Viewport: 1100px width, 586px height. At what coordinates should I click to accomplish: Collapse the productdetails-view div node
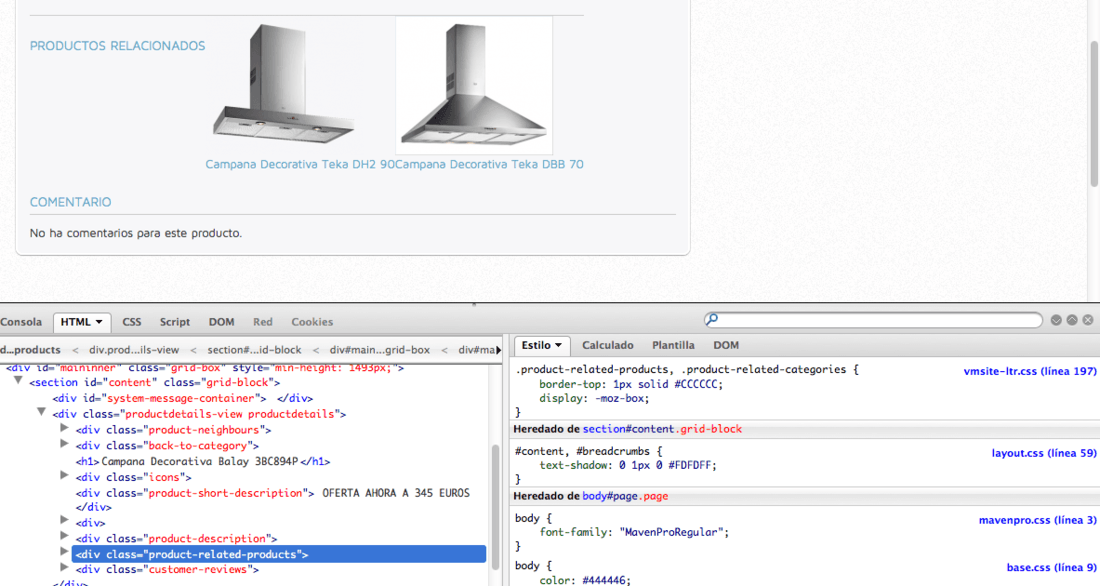click(x=41, y=413)
